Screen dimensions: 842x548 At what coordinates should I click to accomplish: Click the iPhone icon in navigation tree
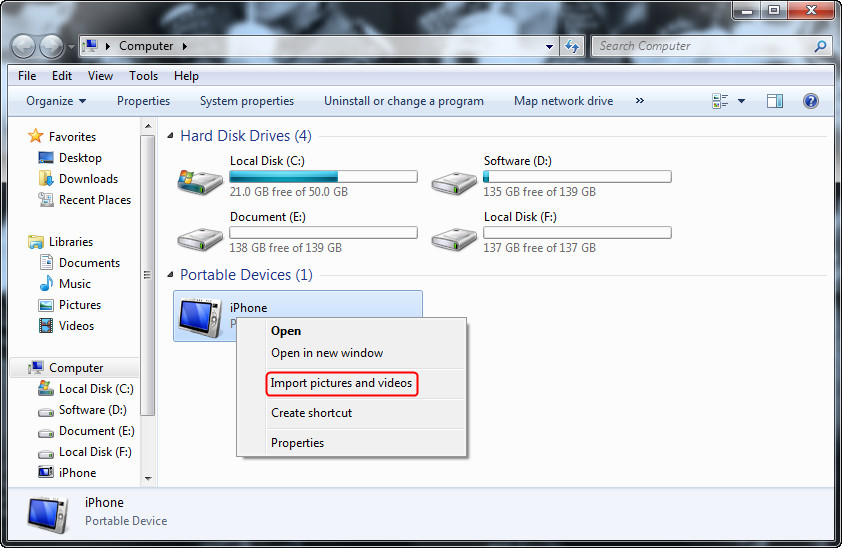[x=46, y=472]
